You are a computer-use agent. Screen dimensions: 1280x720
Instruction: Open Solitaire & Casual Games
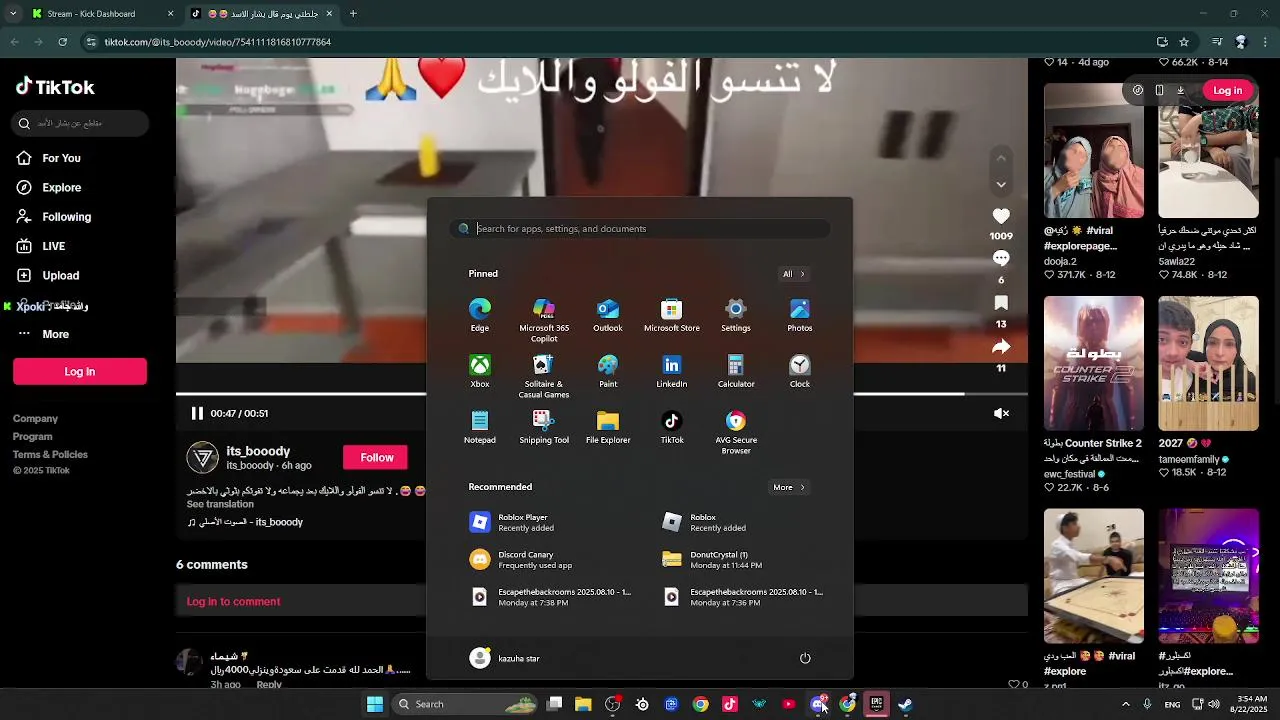pyautogui.click(x=544, y=376)
